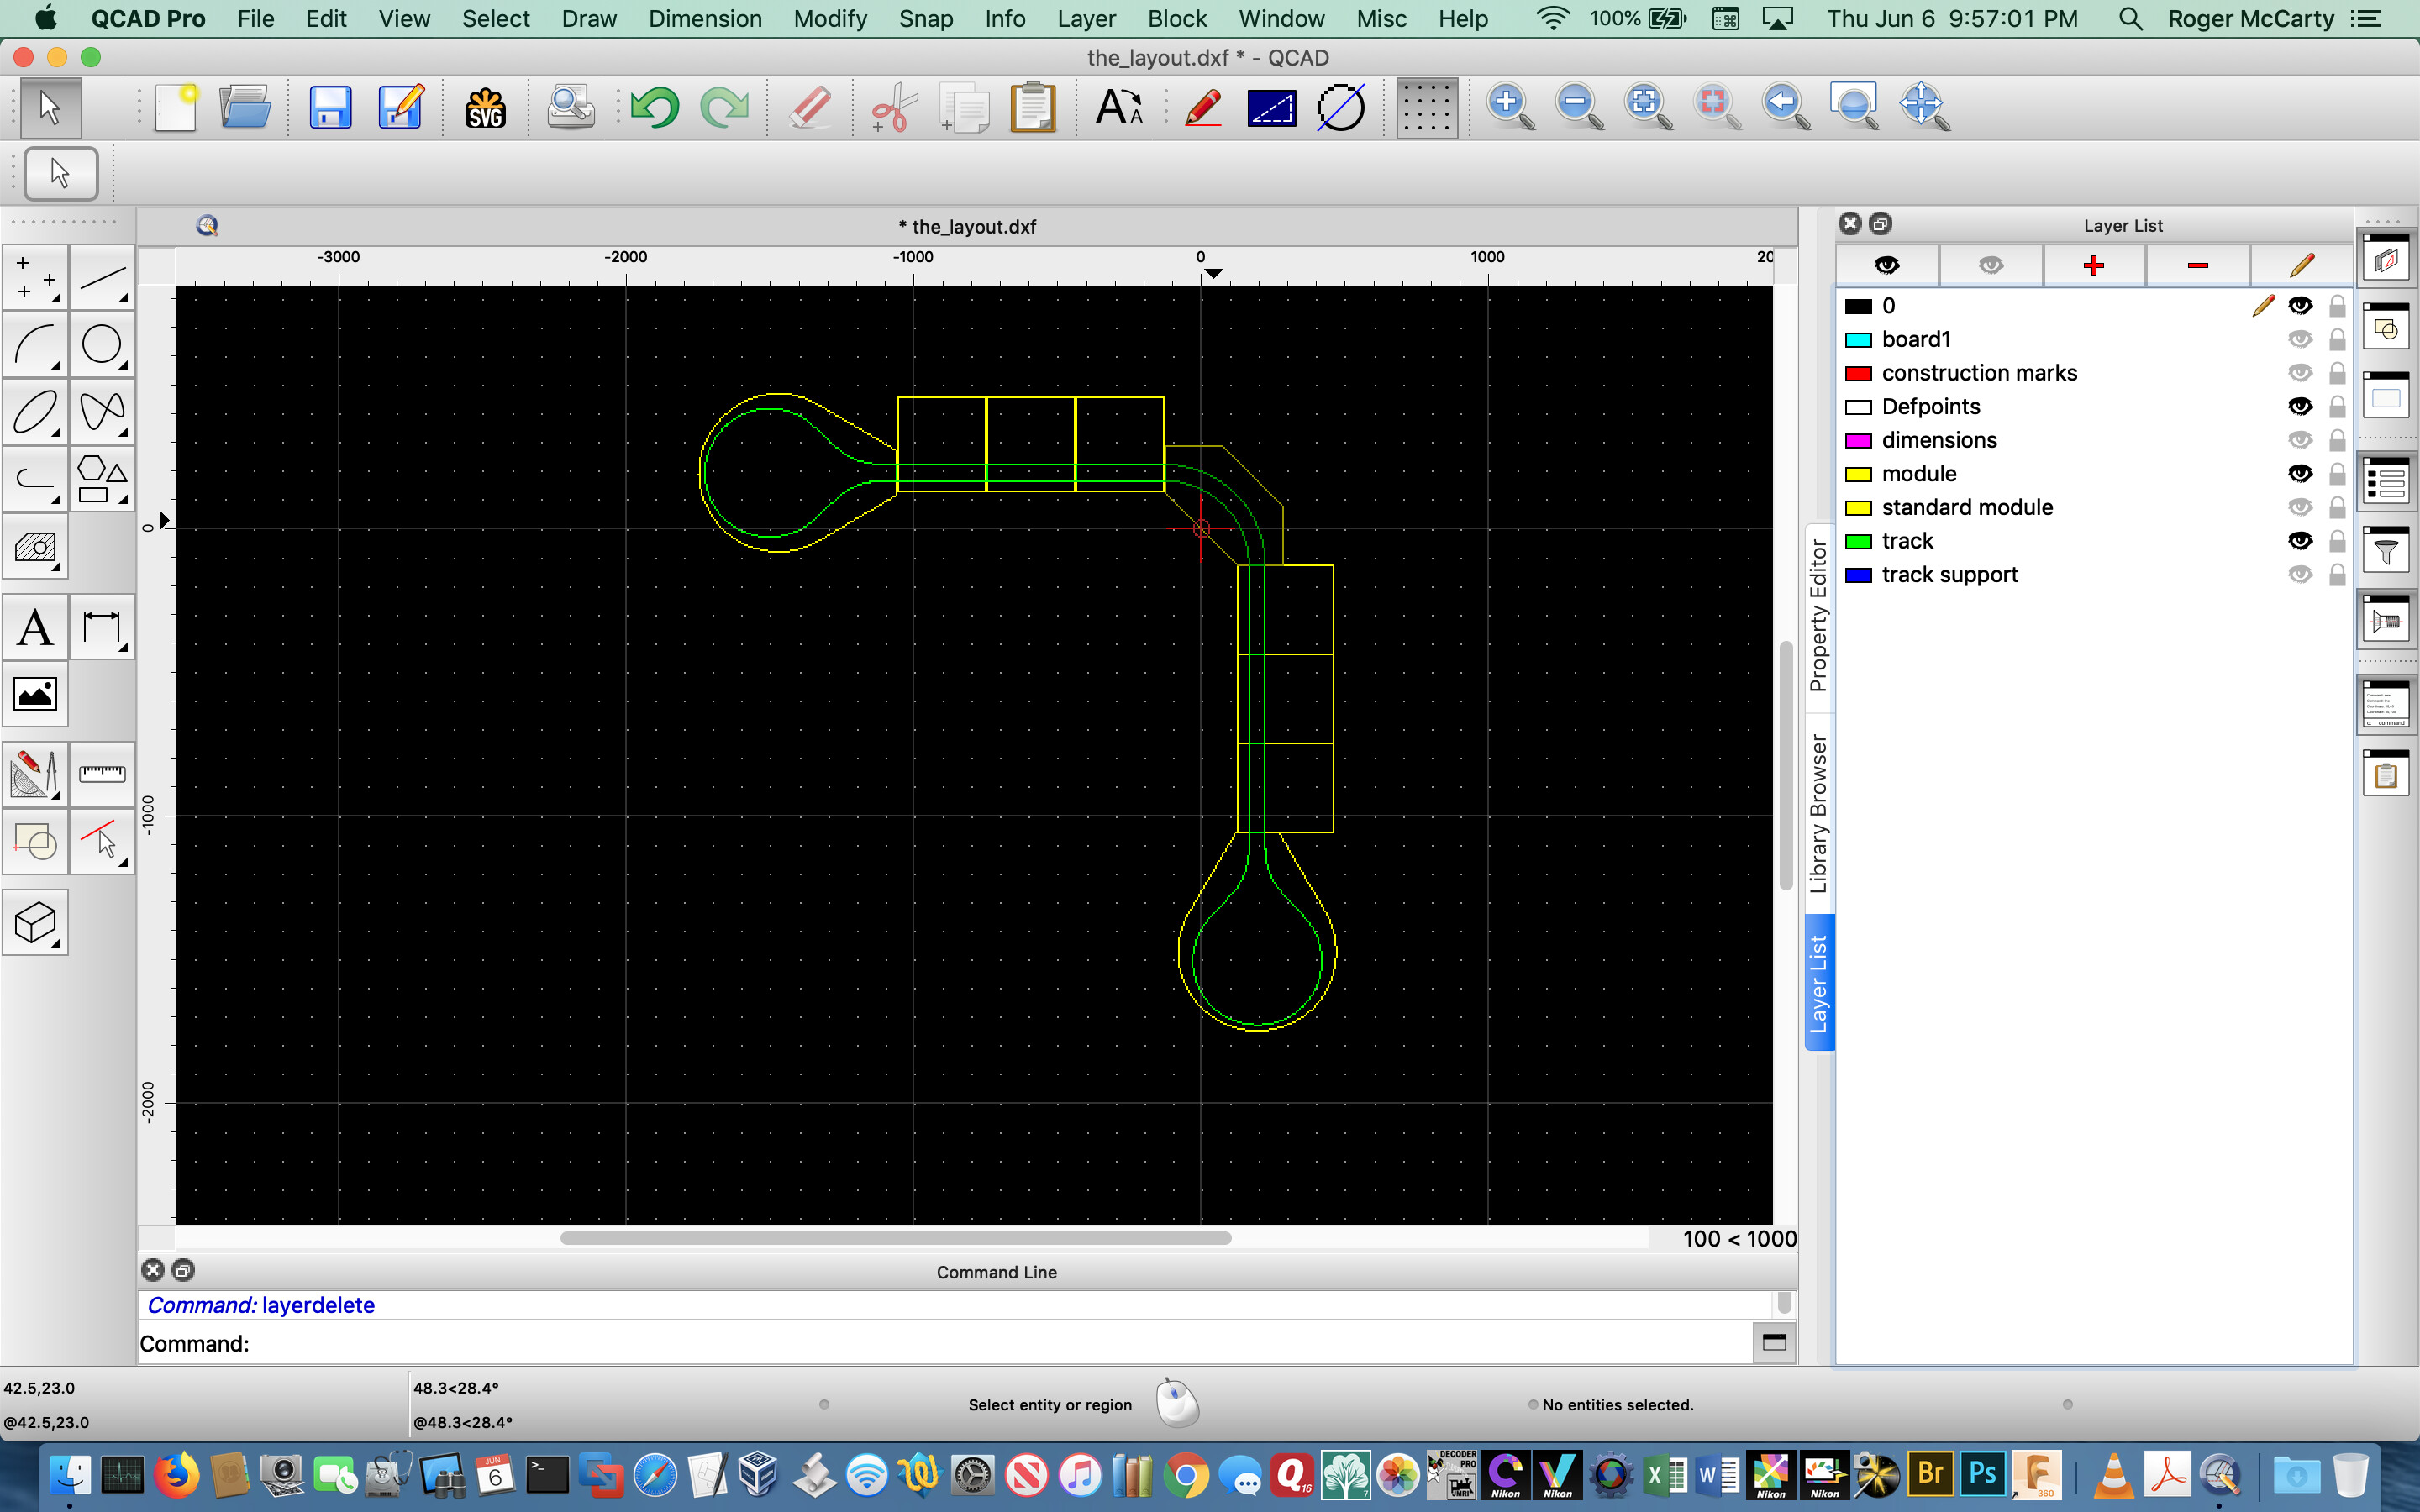Show the board1 layer
Screen dimensions: 2420x1512
click(2300, 340)
